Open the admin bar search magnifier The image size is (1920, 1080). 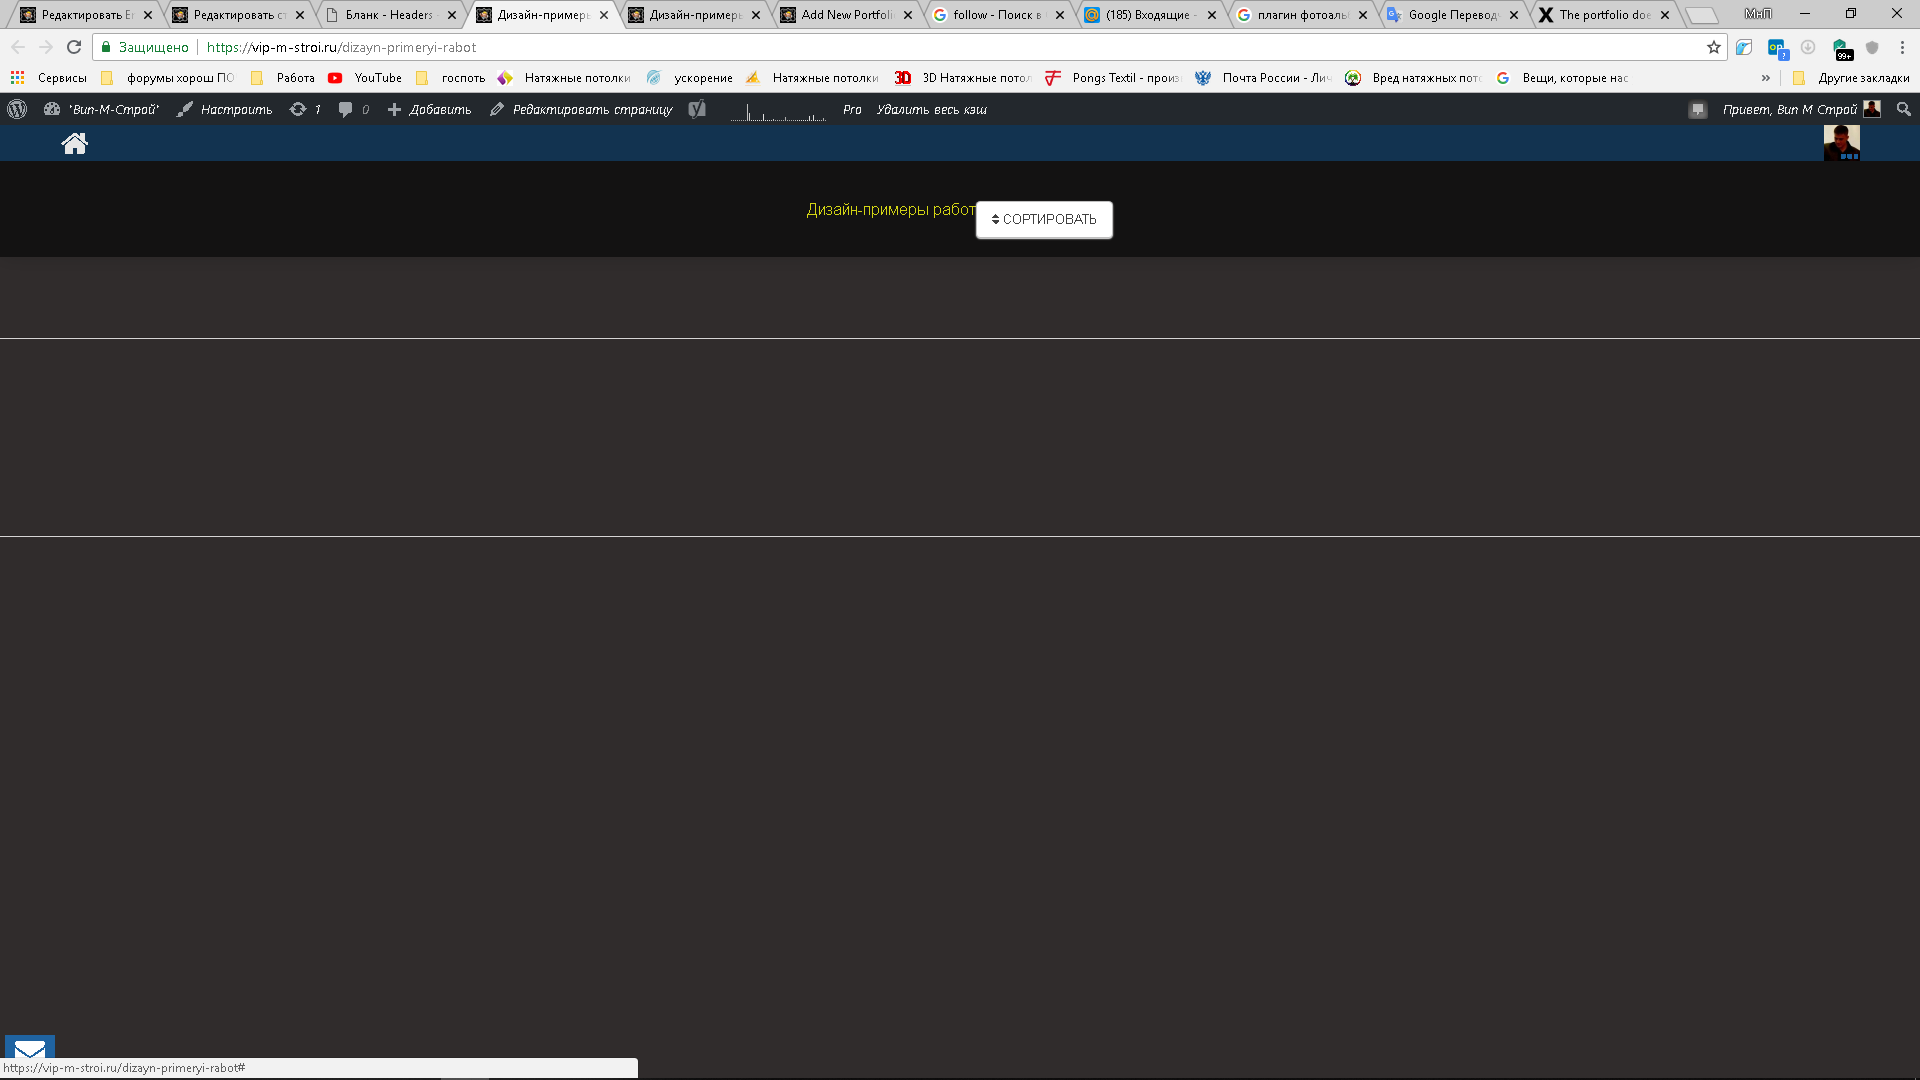tap(1903, 110)
